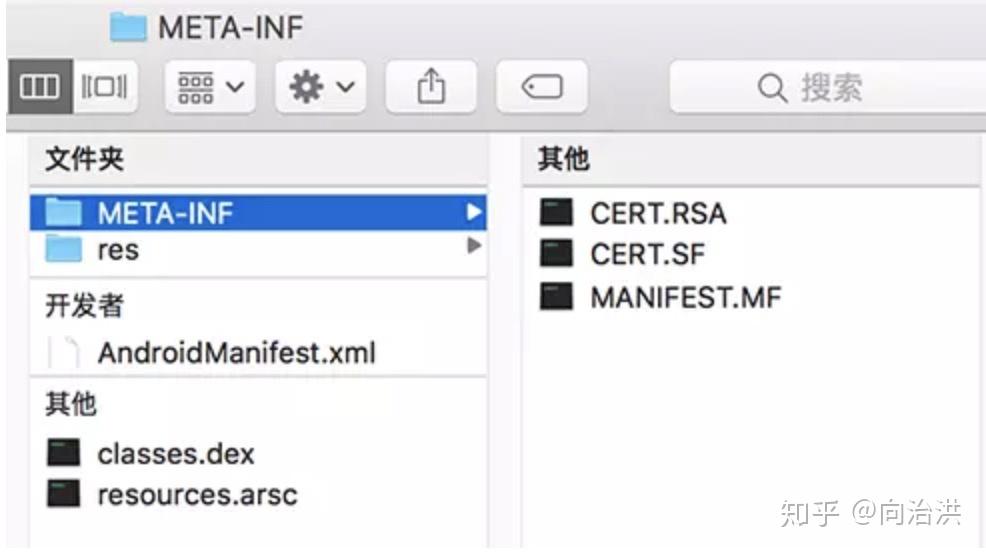Expand the META-INF folder arrow
The image size is (986, 552).
coord(474,213)
